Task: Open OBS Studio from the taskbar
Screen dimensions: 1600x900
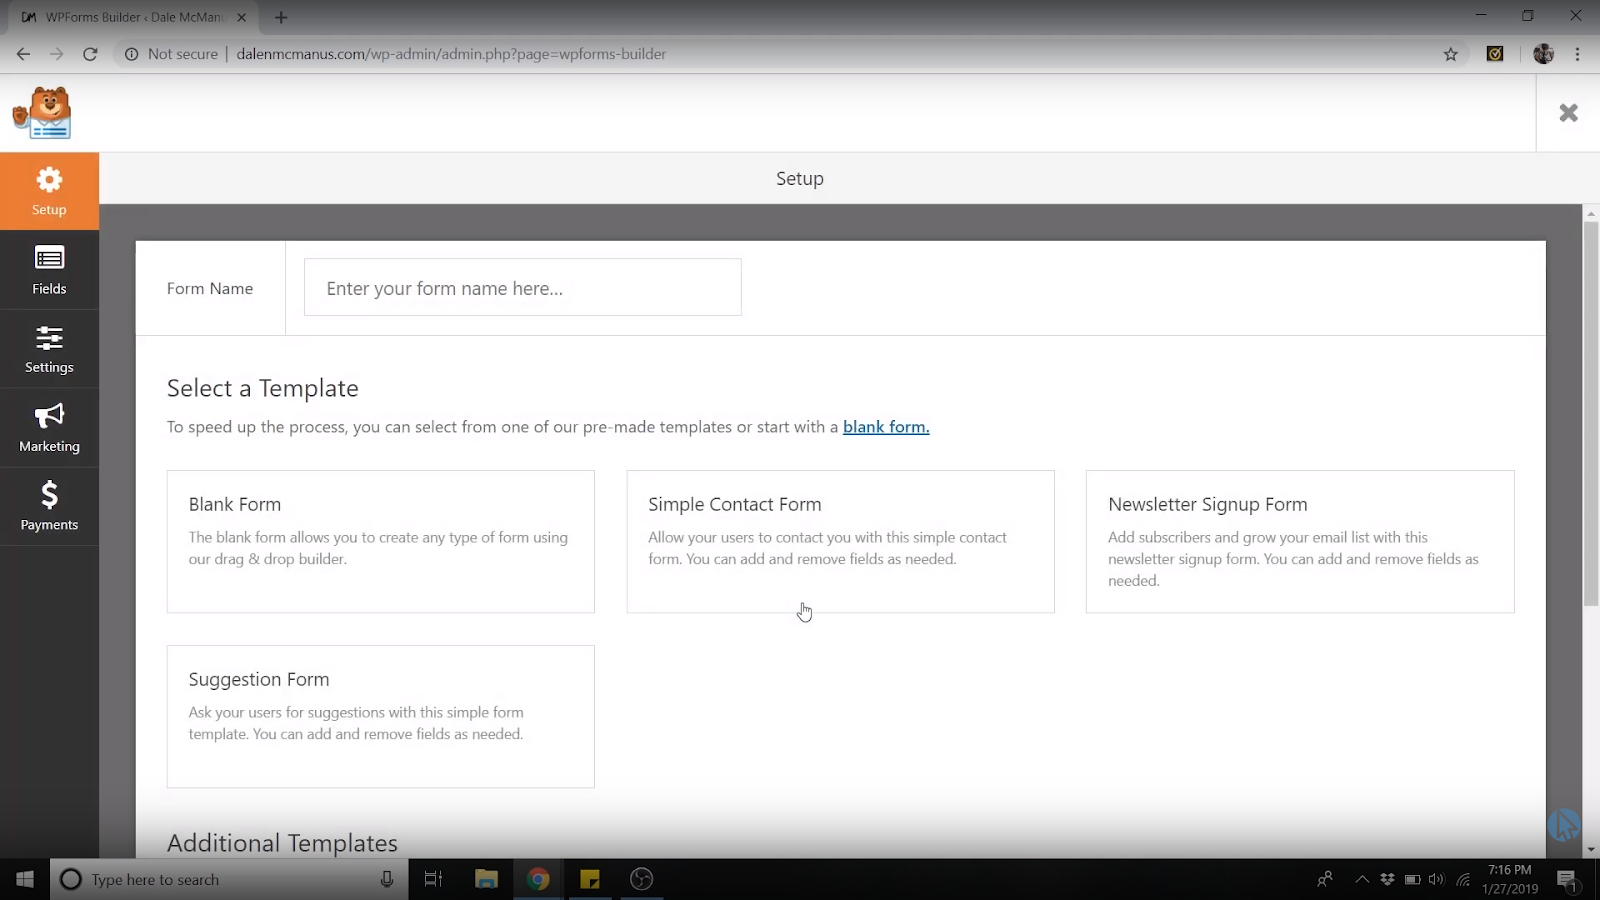Action: [x=642, y=879]
